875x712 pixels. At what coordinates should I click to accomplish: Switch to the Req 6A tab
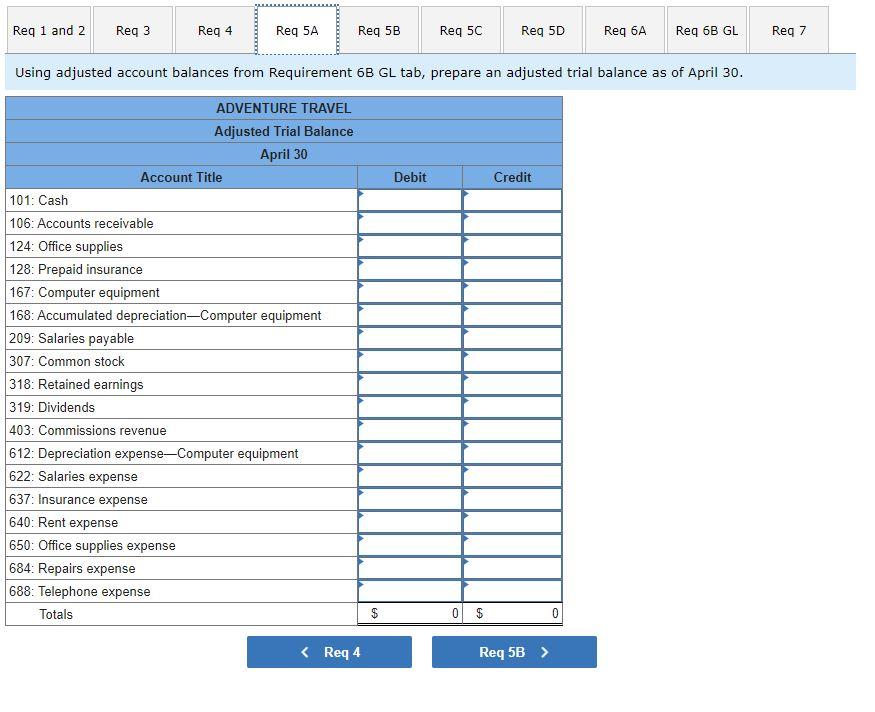pyautogui.click(x=624, y=30)
